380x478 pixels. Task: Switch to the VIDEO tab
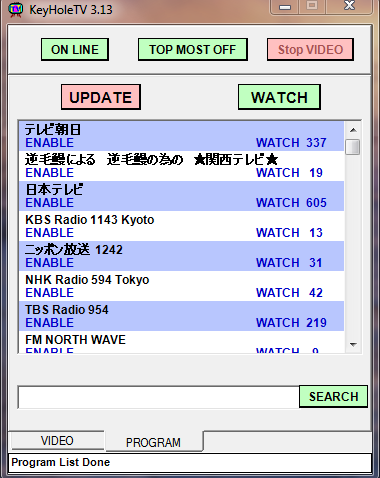(57, 441)
